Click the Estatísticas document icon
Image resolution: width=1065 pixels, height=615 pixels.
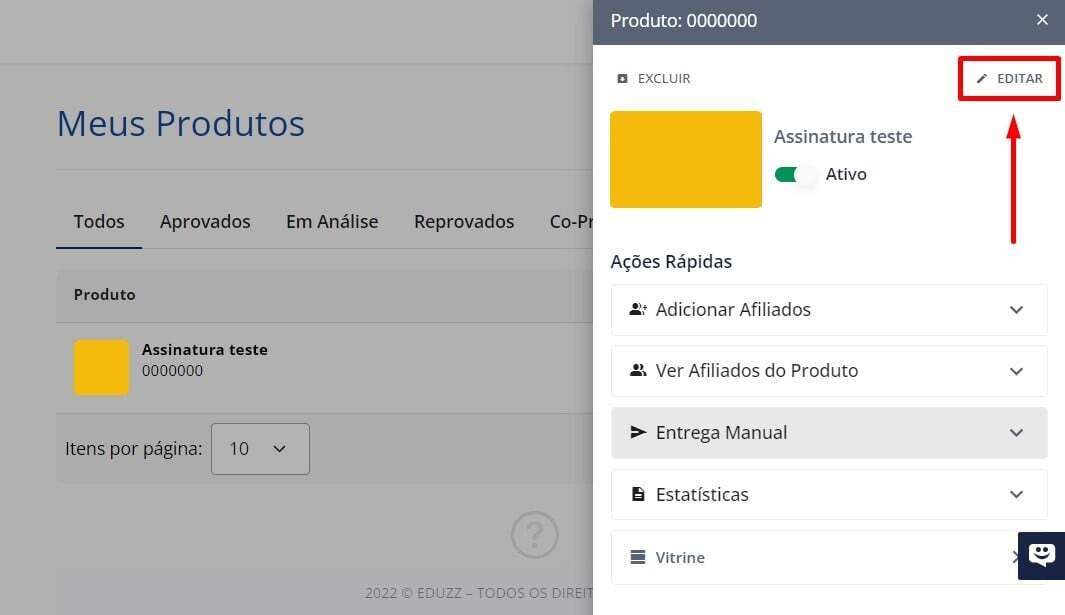pos(638,495)
